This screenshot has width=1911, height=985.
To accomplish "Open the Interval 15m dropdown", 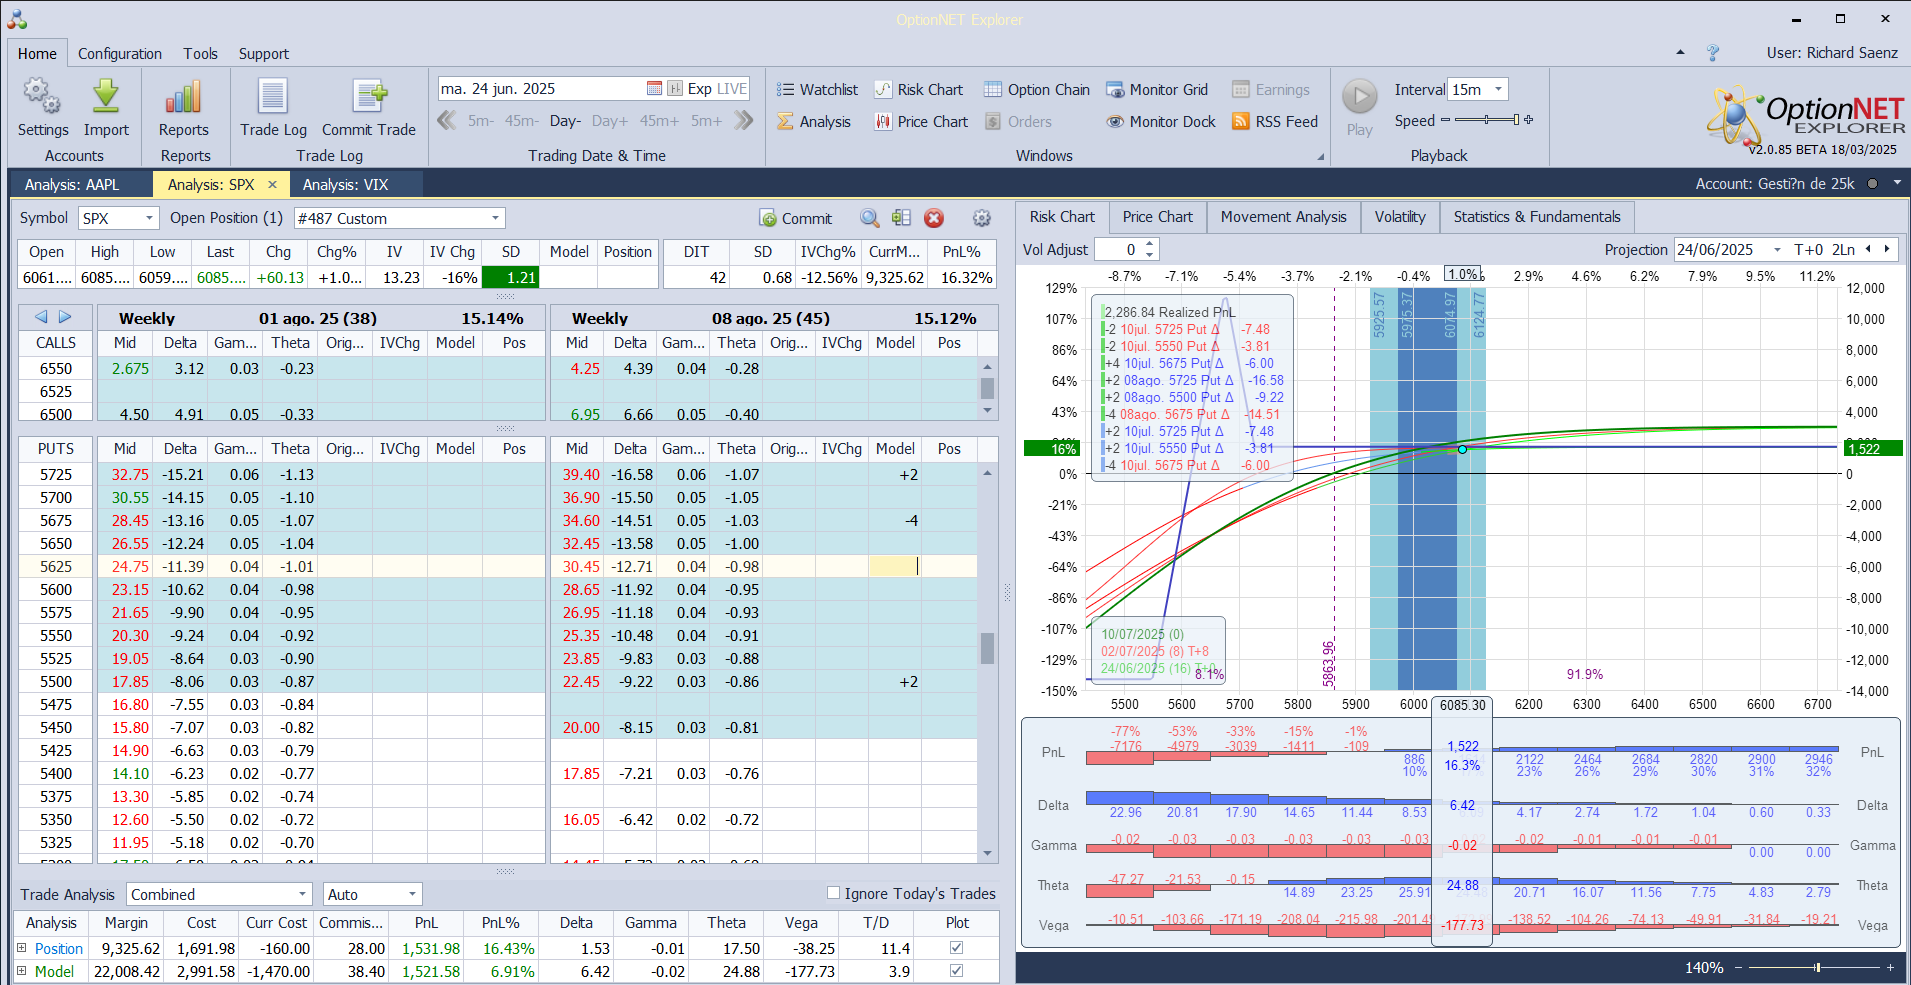I will pyautogui.click(x=1498, y=89).
